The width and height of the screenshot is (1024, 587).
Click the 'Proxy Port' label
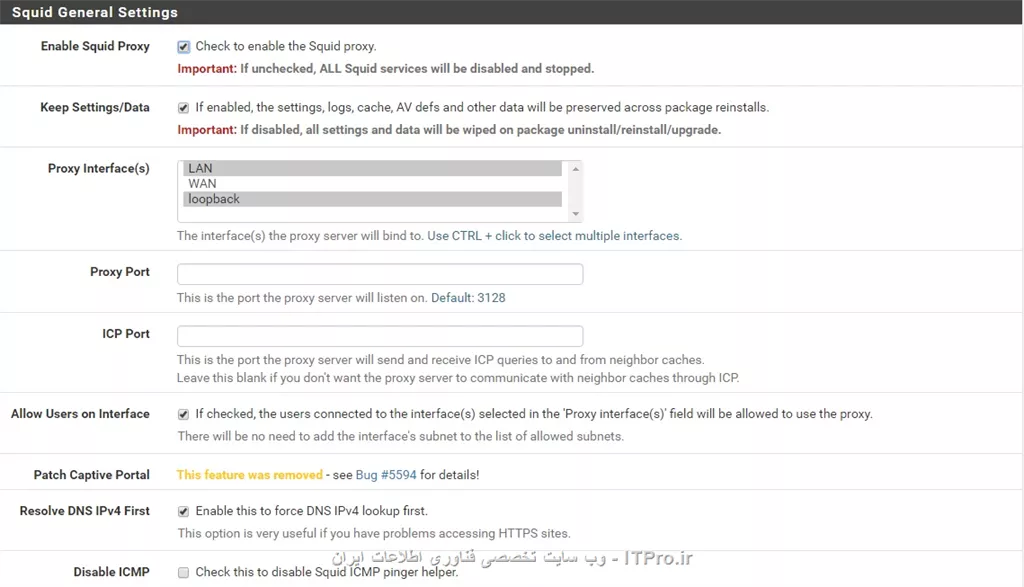point(120,272)
